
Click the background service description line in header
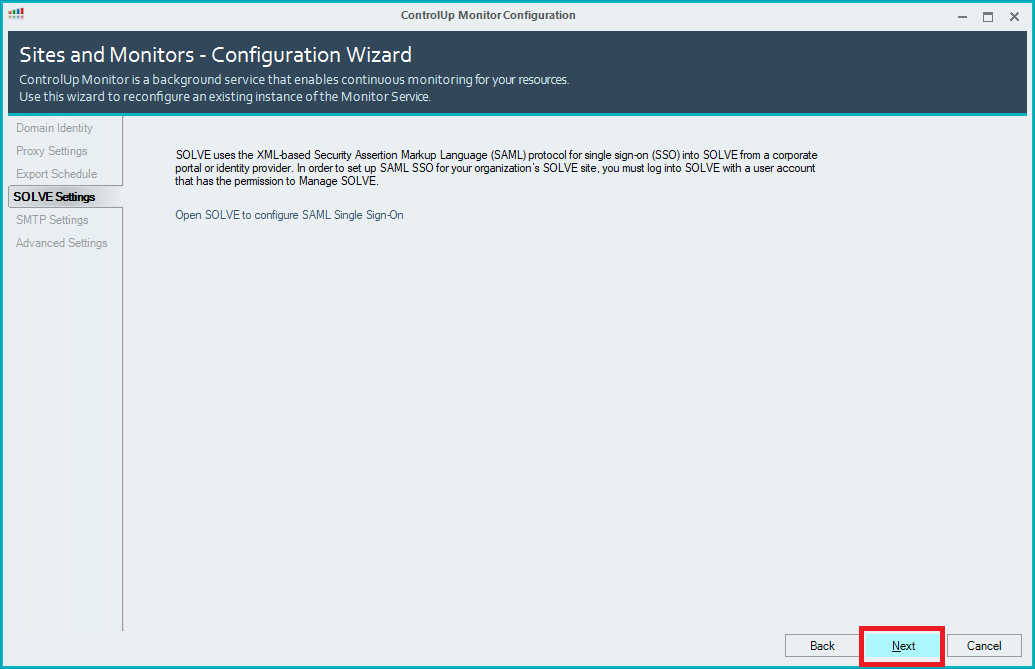tap(294, 80)
